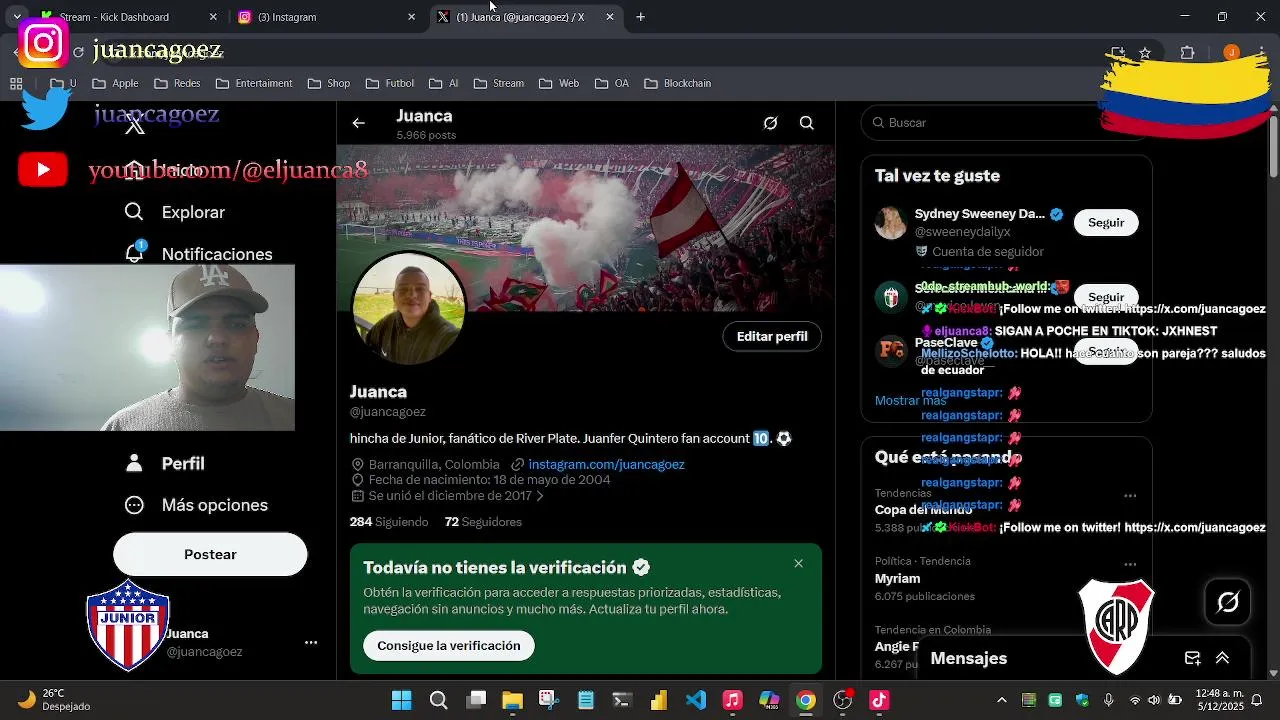
Task: Open OBS Studio from taskbar
Action: click(x=843, y=700)
